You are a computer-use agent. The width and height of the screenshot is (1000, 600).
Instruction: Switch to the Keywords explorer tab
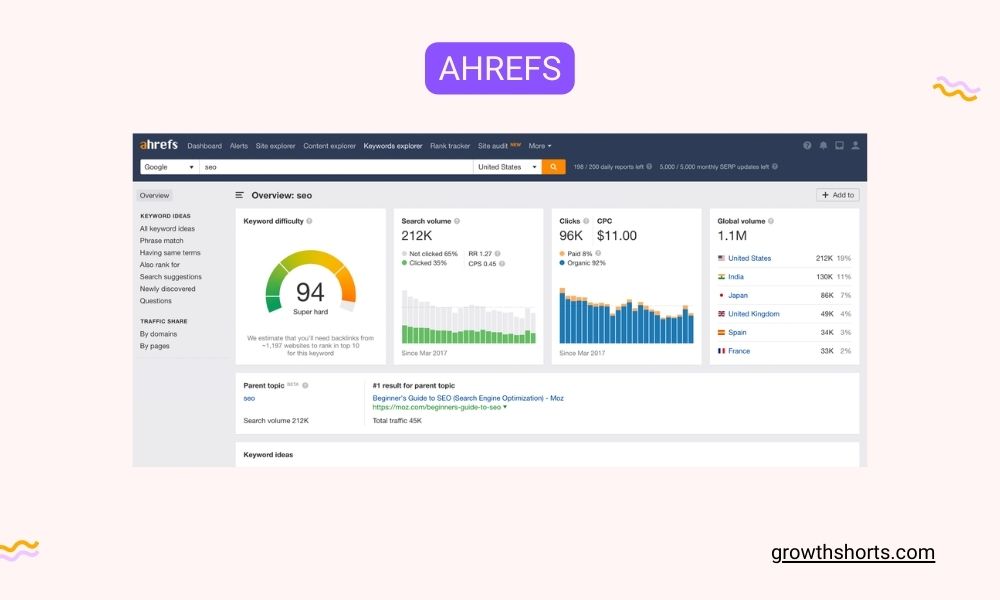(x=393, y=145)
